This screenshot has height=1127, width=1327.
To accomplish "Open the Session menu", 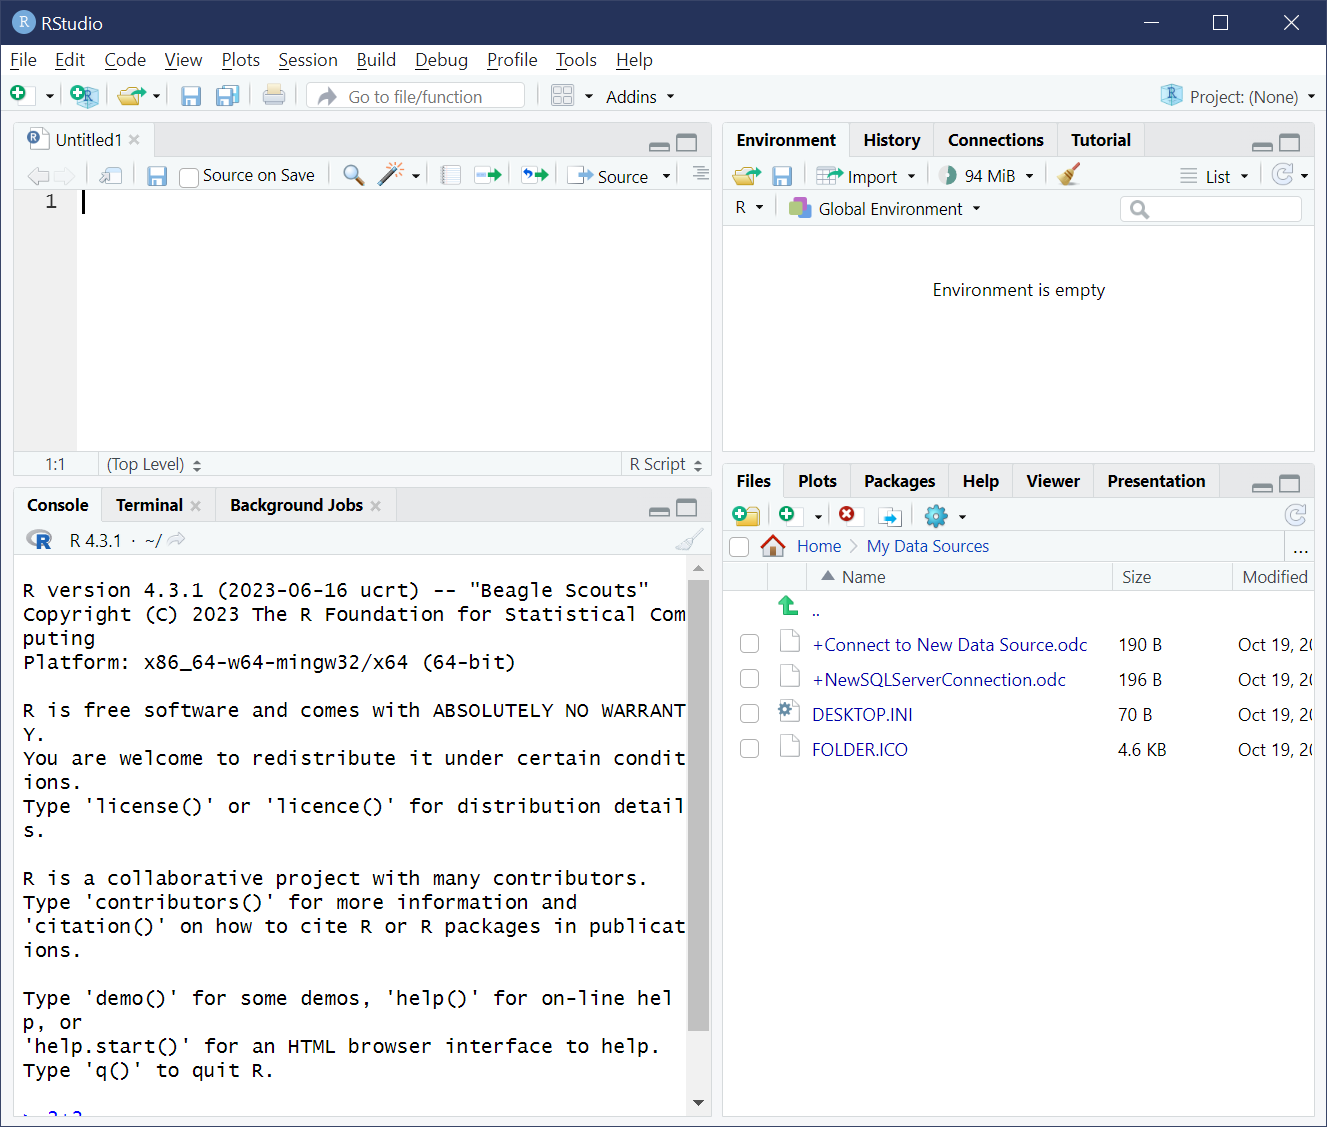I will pos(308,60).
